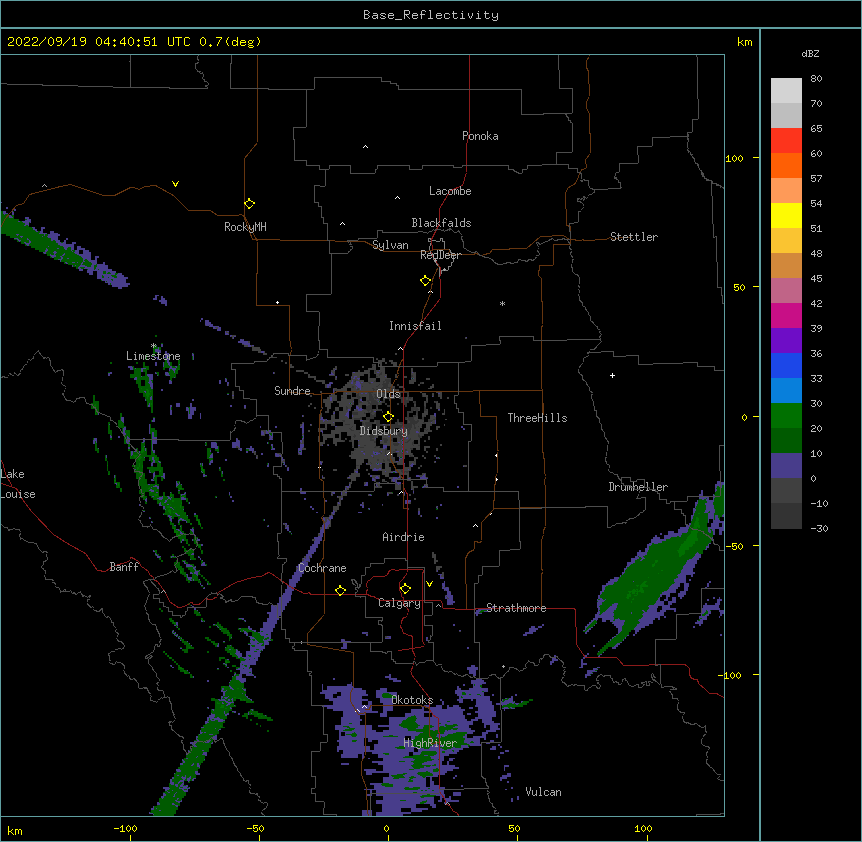Click the Stettler city label
862x842 pixels.
point(634,237)
